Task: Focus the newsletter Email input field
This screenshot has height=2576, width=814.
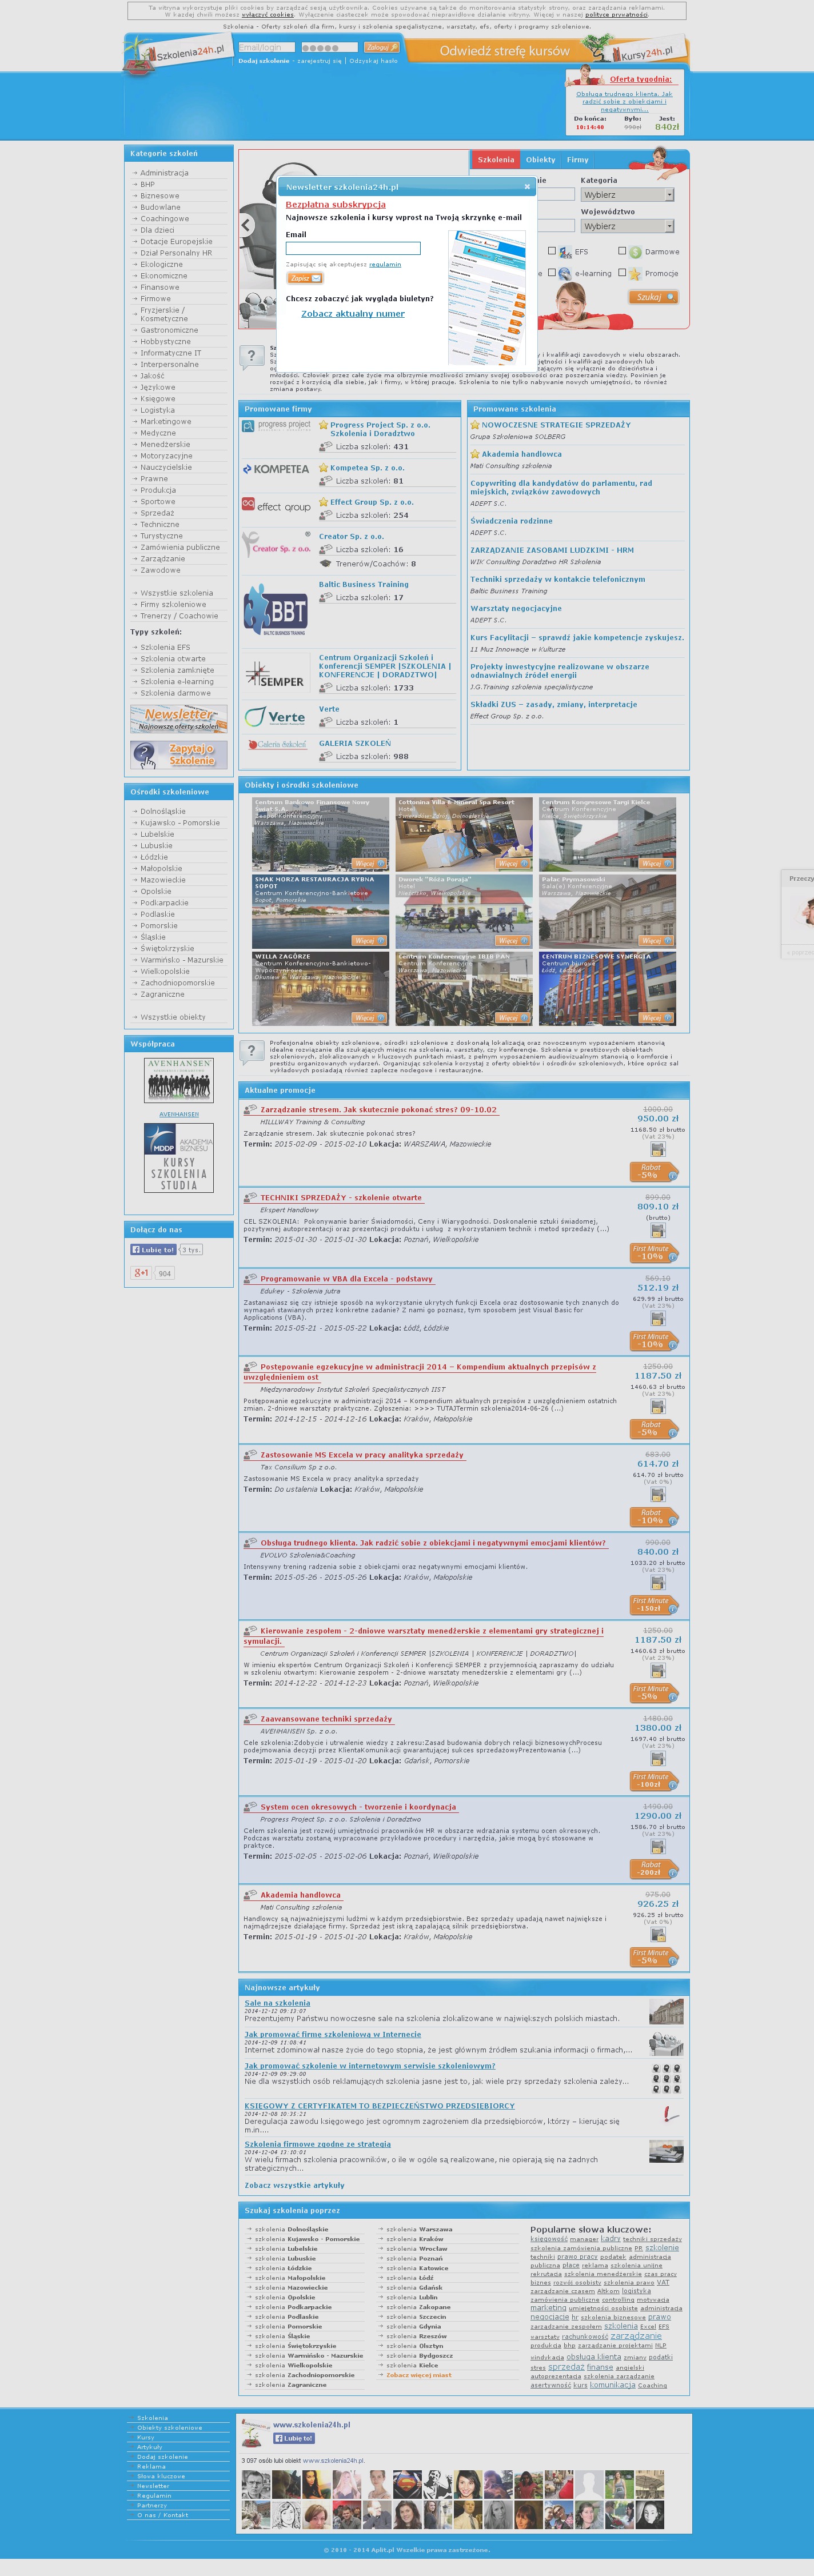Action: pyautogui.click(x=353, y=248)
